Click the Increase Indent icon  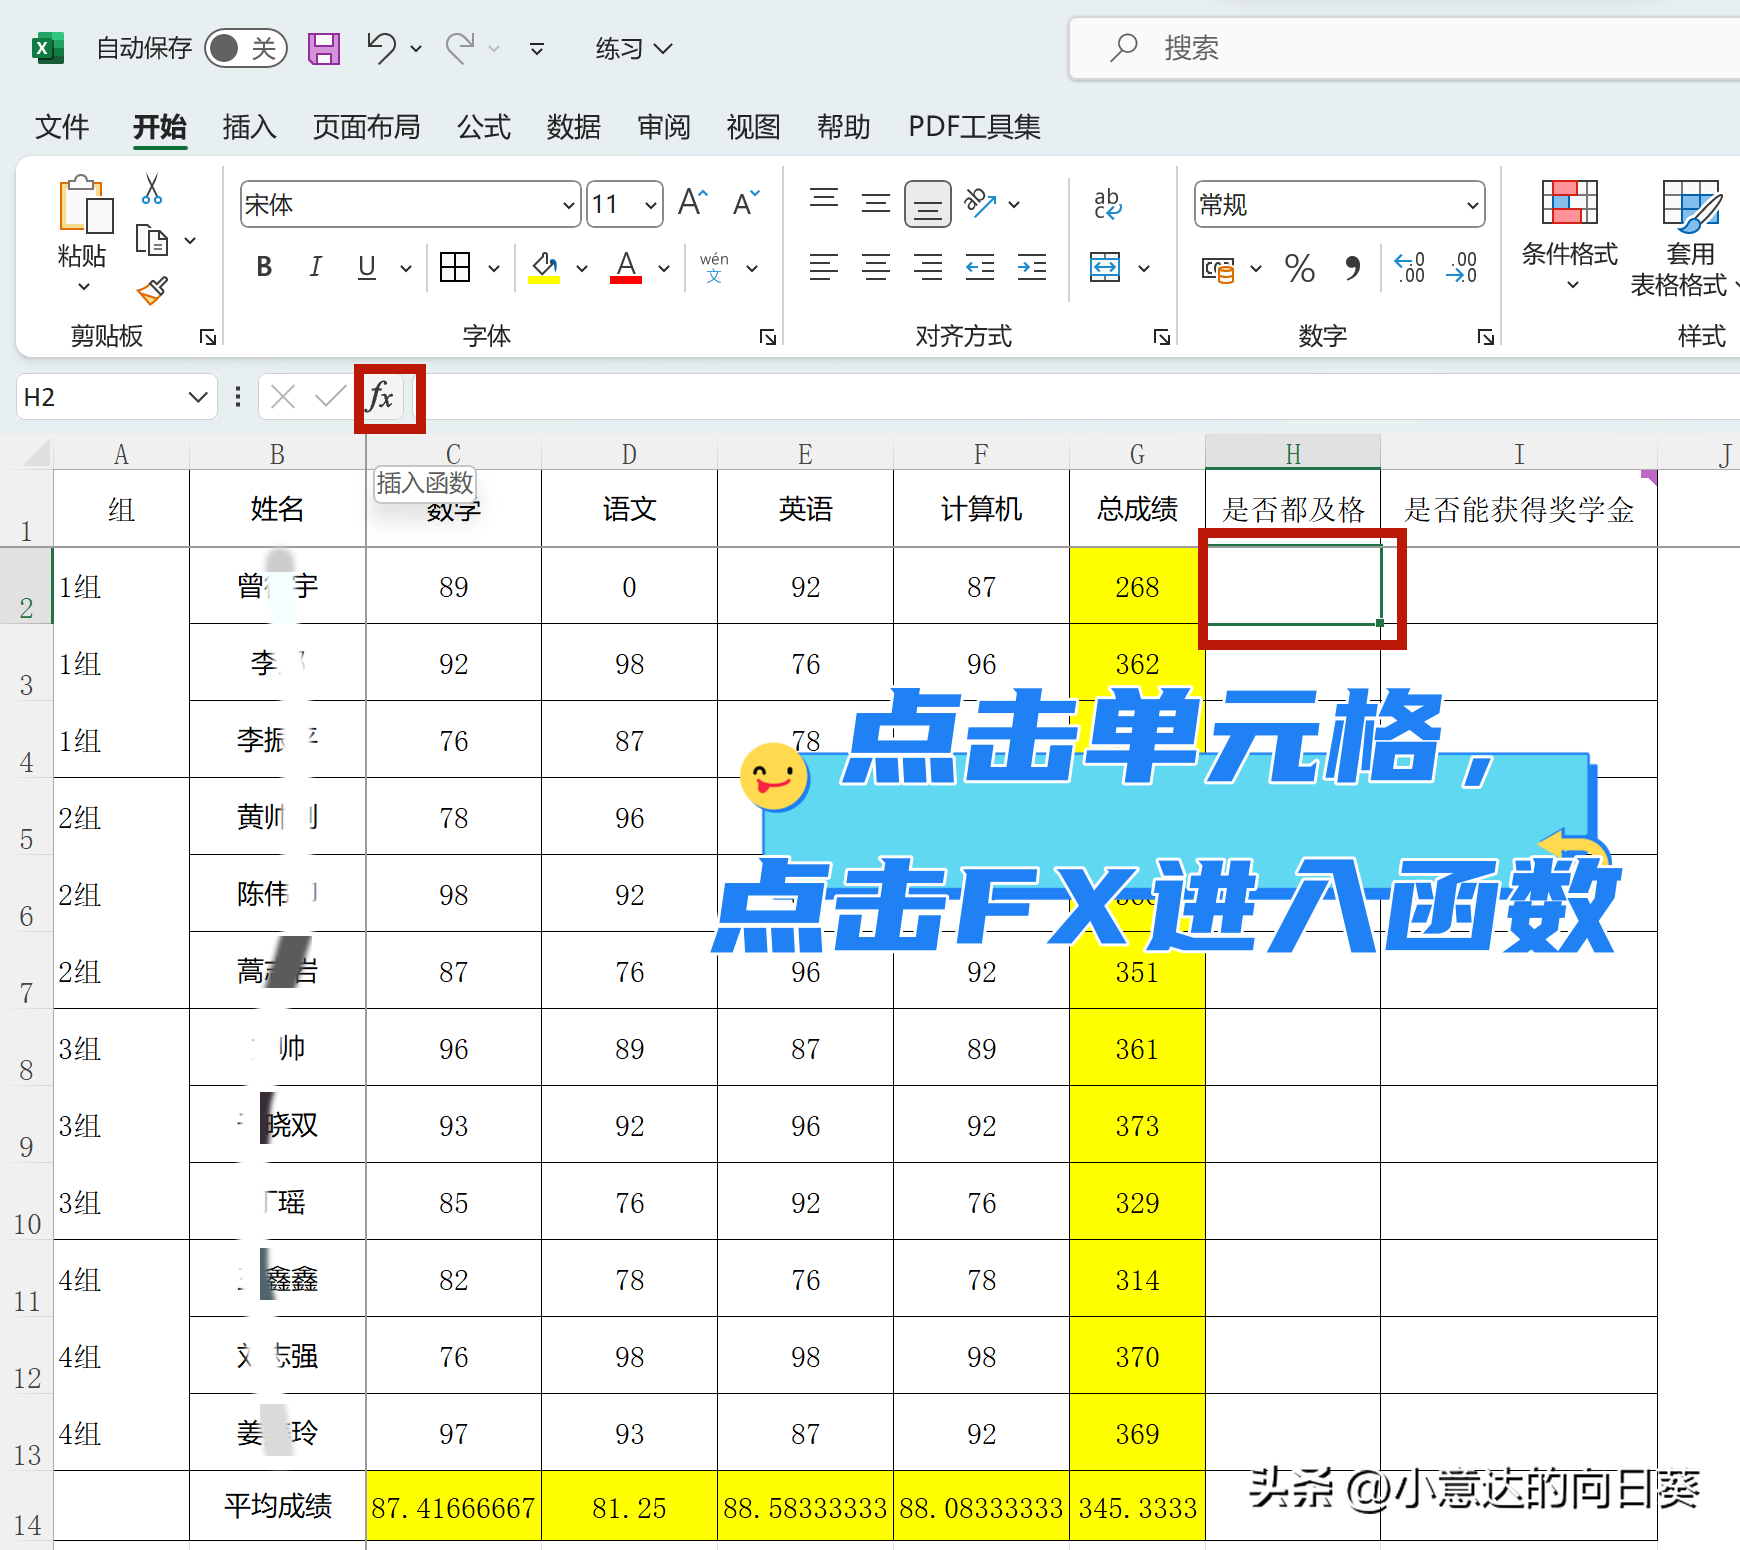point(1032,267)
